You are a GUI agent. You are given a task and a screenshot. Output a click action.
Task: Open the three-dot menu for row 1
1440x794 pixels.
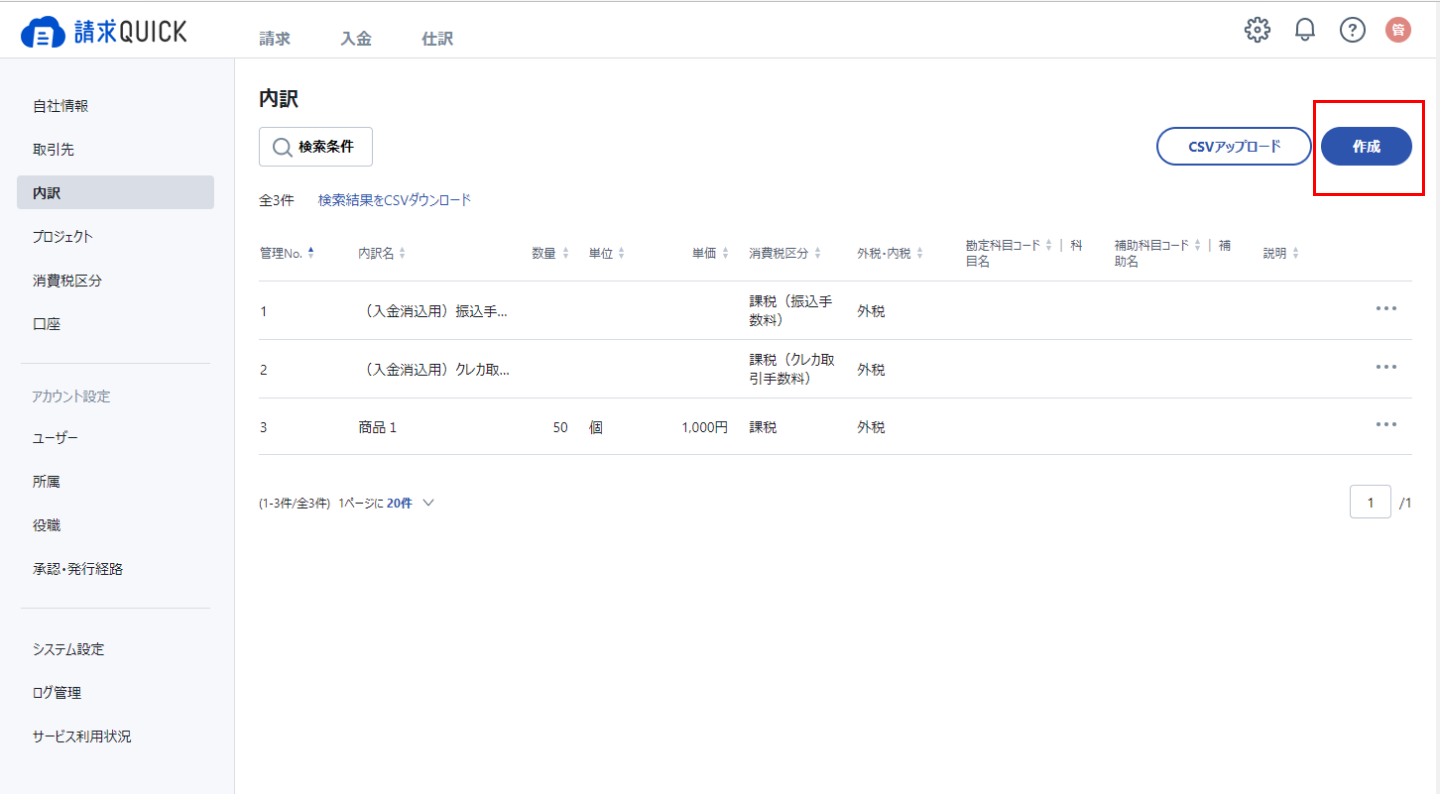coord(1386,309)
